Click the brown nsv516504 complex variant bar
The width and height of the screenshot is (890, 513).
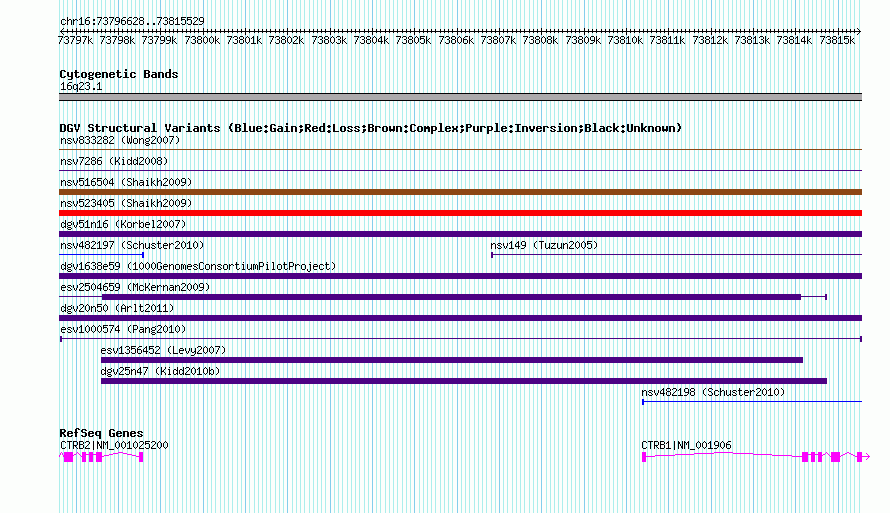click(x=460, y=192)
